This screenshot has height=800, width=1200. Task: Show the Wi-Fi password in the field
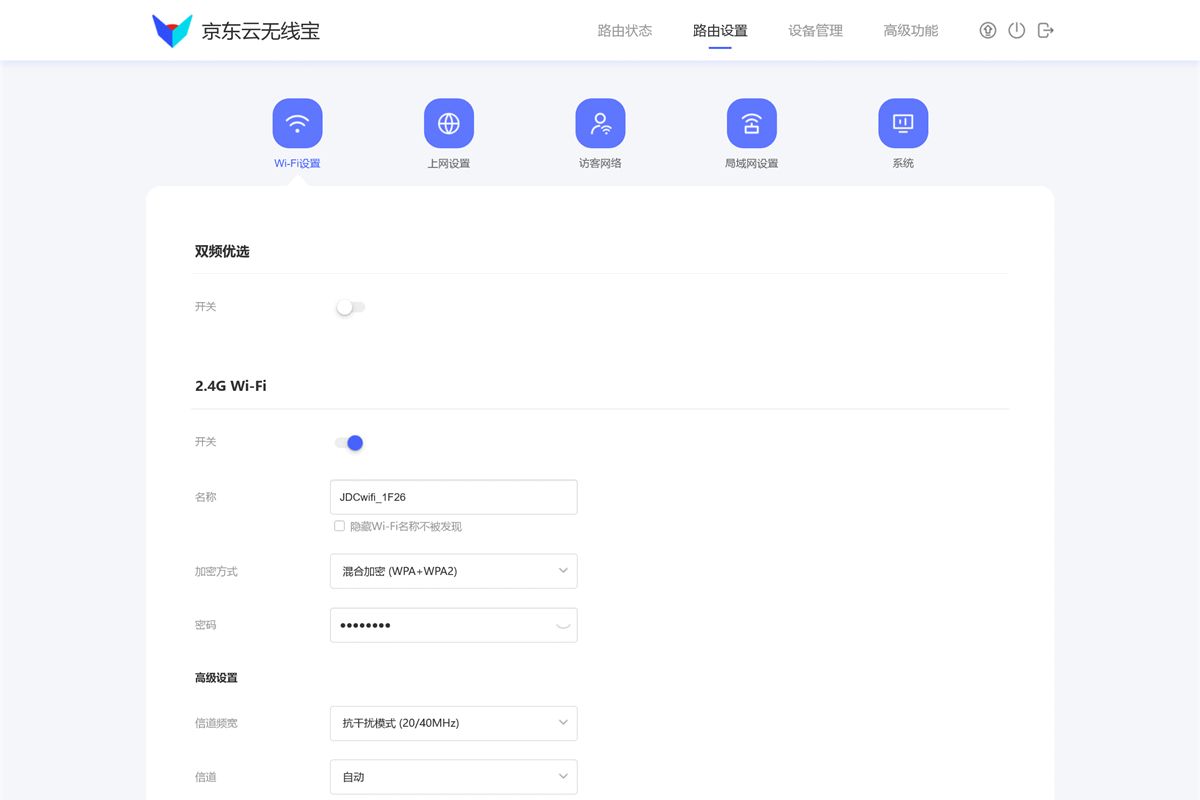tap(563, 625)
